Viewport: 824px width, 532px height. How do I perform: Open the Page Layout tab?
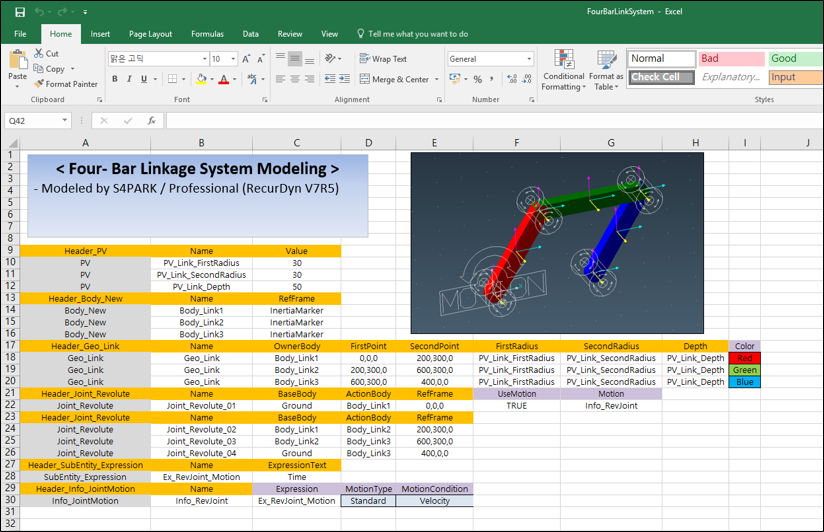tap(150, 34)
